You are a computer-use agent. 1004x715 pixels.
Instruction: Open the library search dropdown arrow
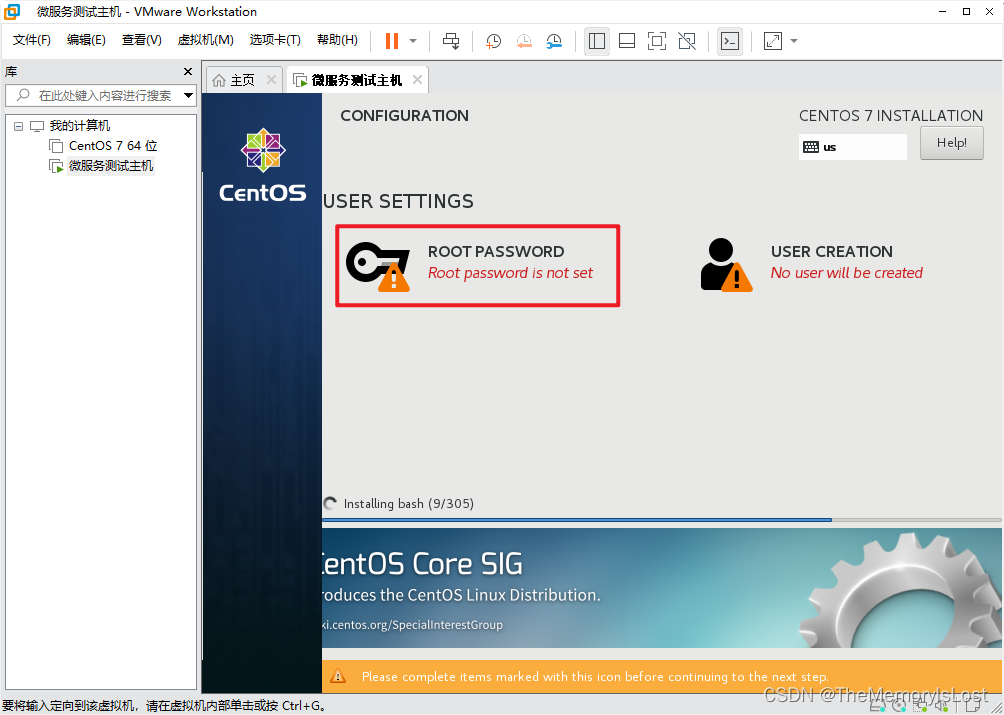pos(188,95)
